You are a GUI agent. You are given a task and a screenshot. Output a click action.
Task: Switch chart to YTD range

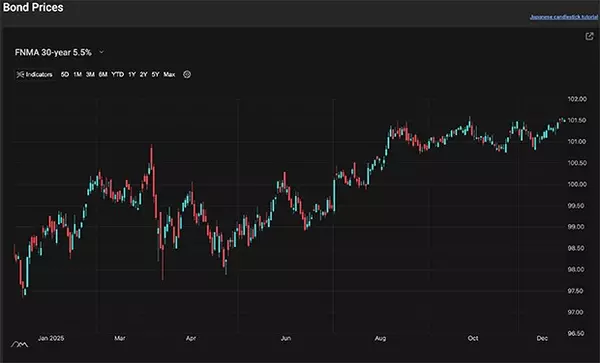pos(117,75)
